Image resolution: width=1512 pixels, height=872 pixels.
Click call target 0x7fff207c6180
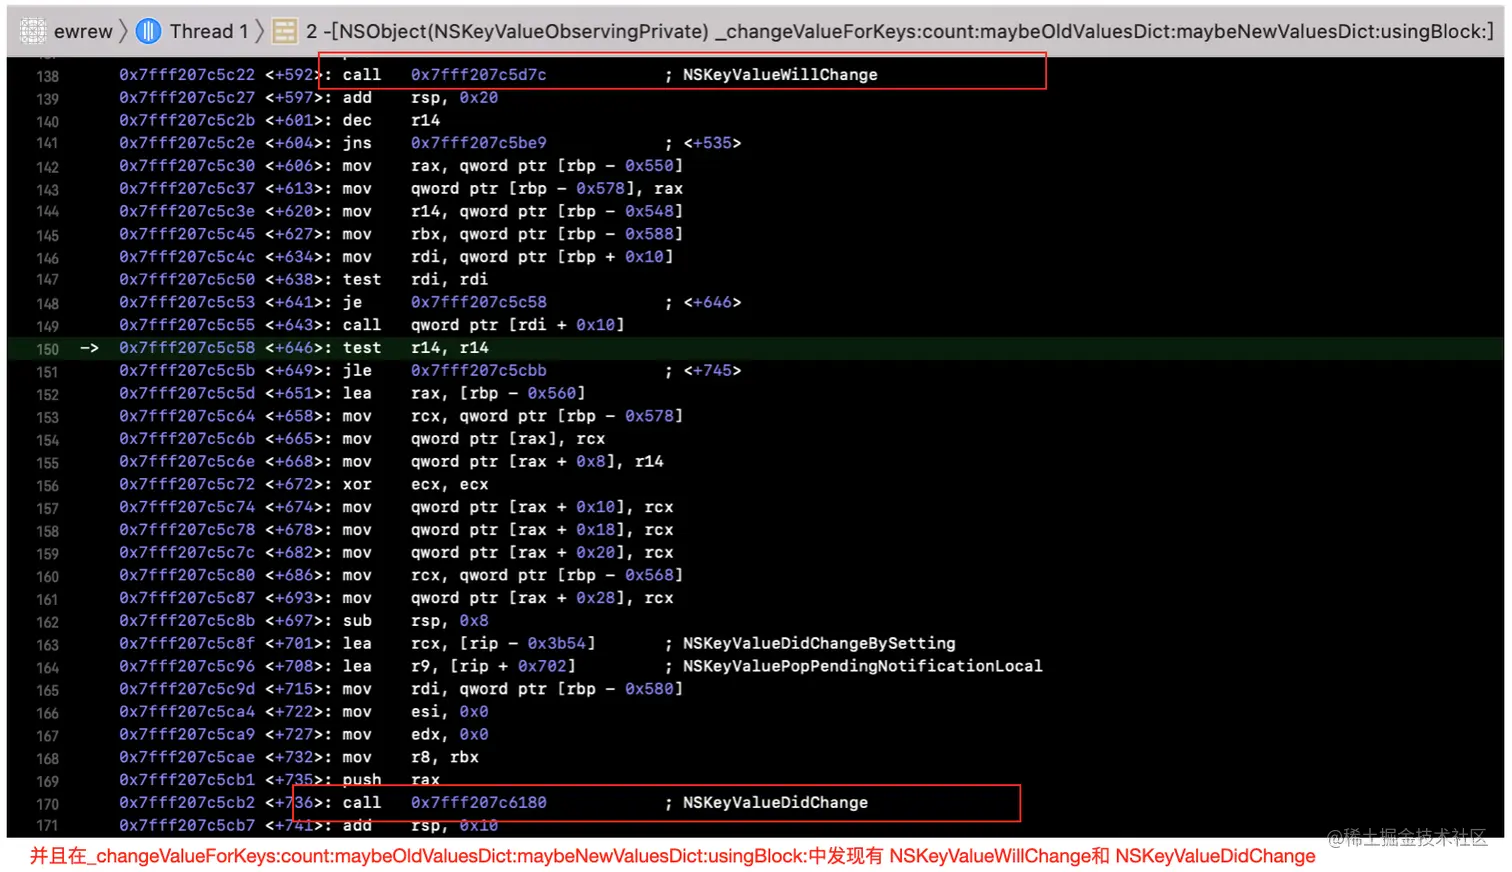[478, 803]
